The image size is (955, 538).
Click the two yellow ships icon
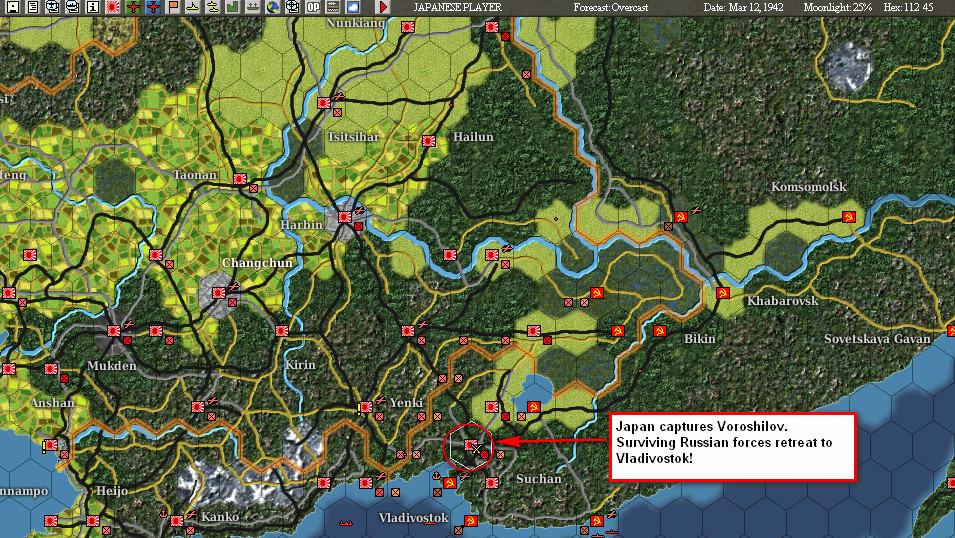tap(213, 7)
